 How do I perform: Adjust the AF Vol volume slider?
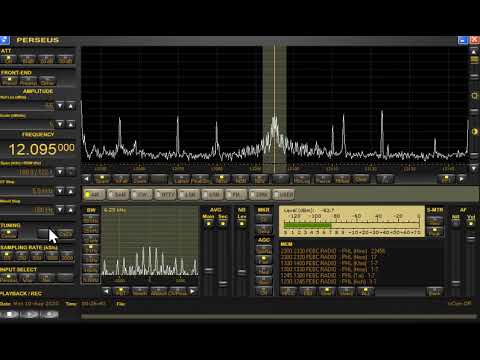click(x=471, y=239)
